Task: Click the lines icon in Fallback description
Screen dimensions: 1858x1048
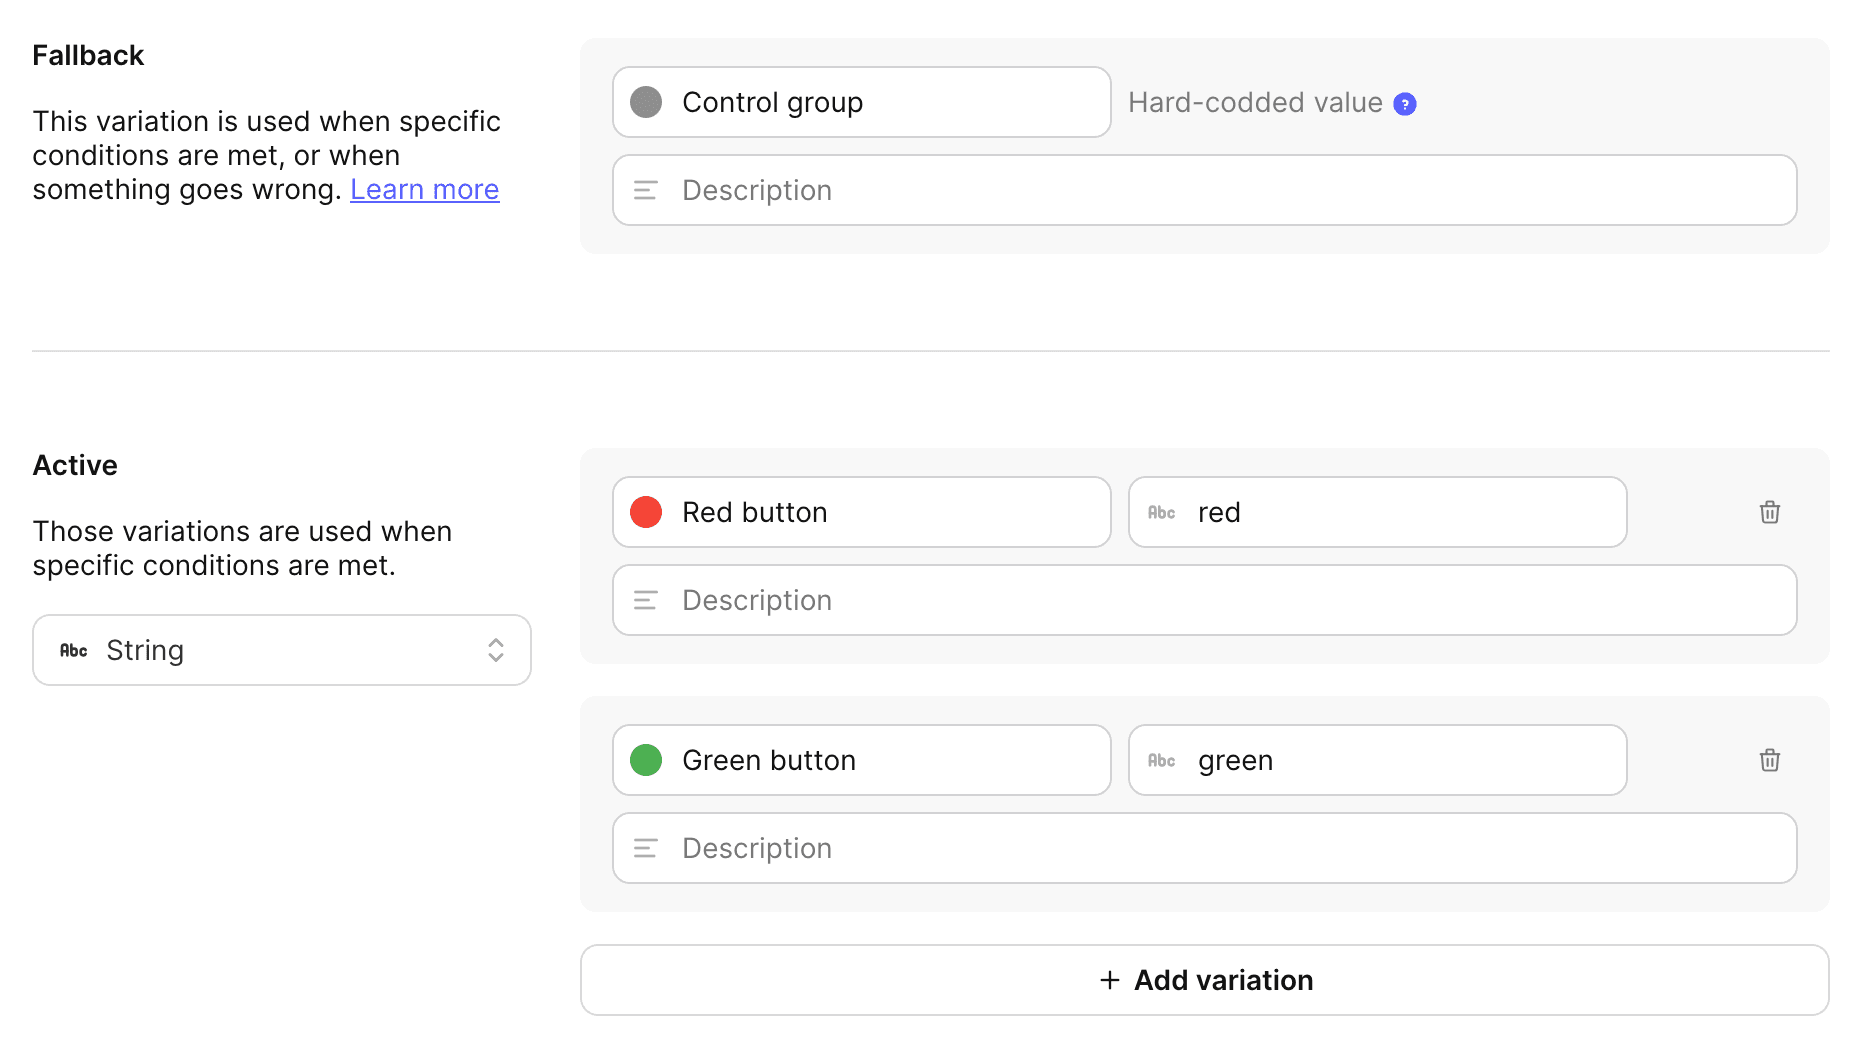Action: click(x=645, y=190)
